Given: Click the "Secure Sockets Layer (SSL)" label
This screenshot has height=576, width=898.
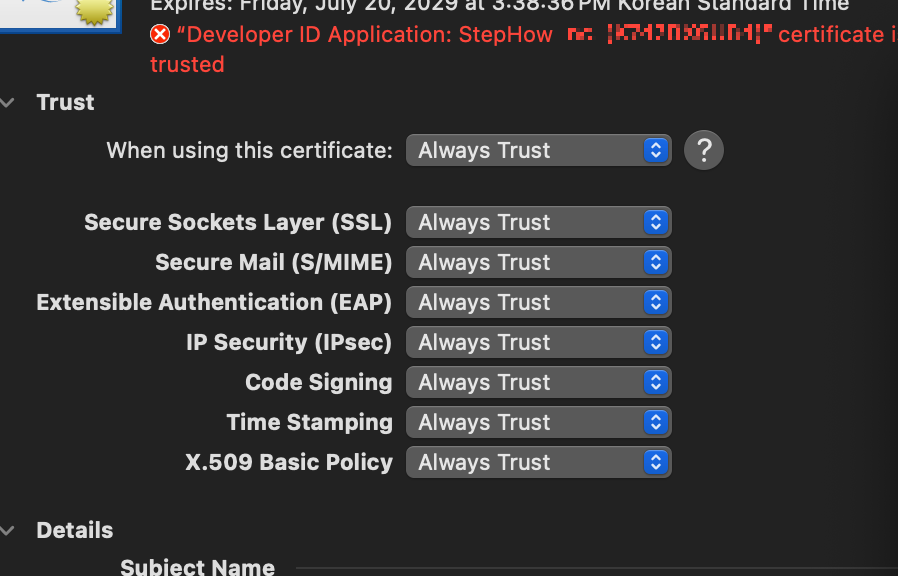Looking at the screenshot, I should 238,222.
